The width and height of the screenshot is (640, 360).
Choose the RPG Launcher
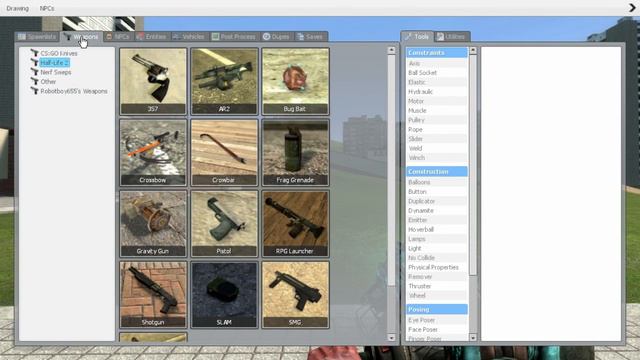click(x=295, y=223)
